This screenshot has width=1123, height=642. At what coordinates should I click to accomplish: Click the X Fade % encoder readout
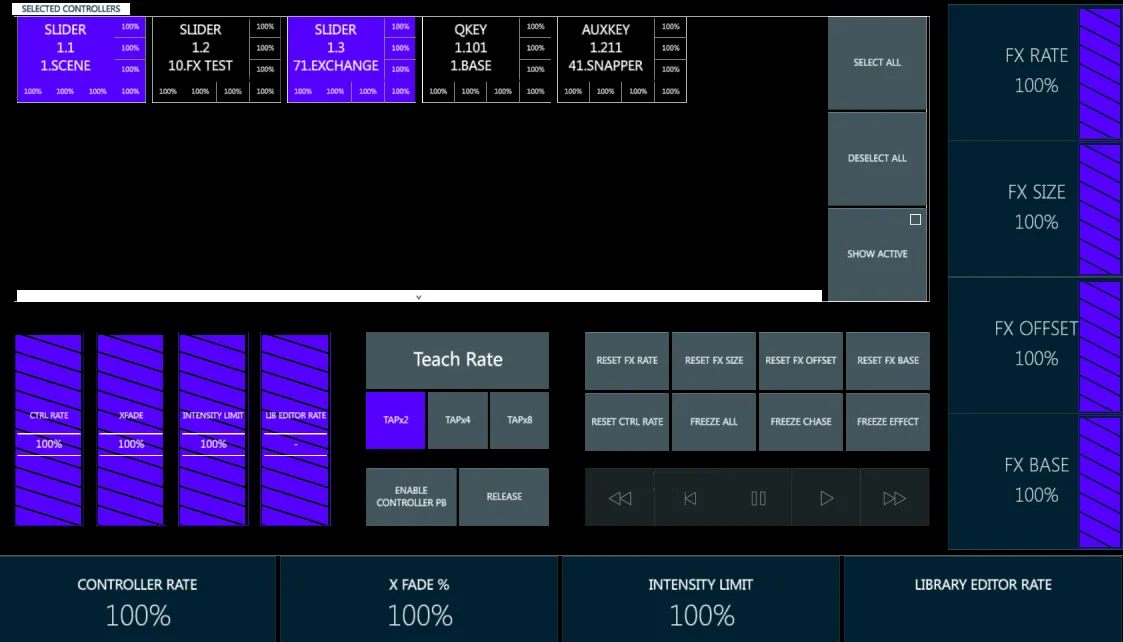tap(420, 600)
